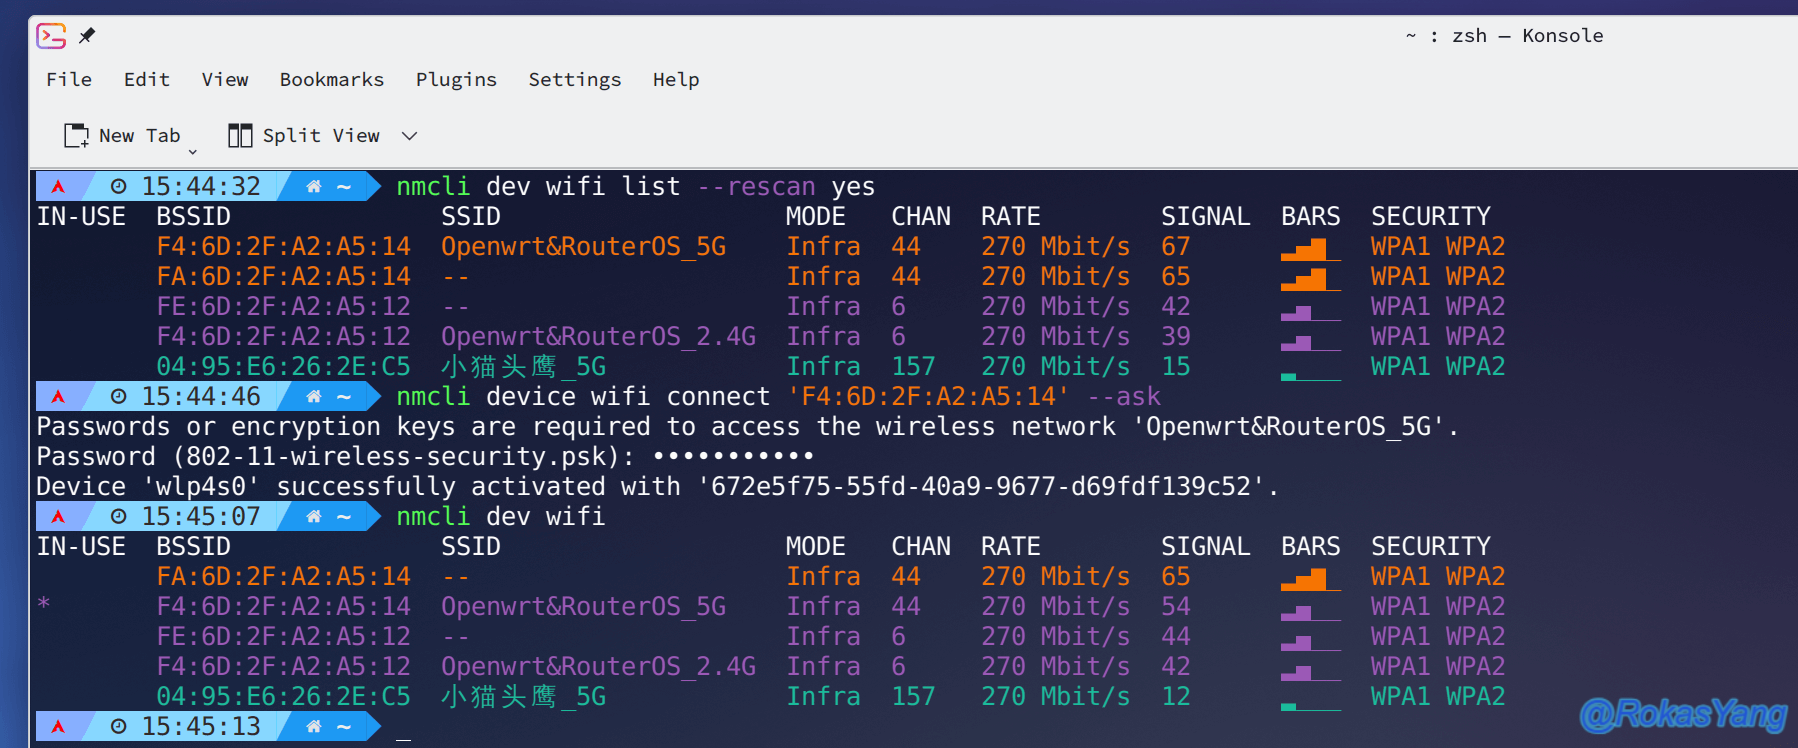The image size is (1798, 748).
Task: Click channel 157 in first list
Action: [914, 366]
